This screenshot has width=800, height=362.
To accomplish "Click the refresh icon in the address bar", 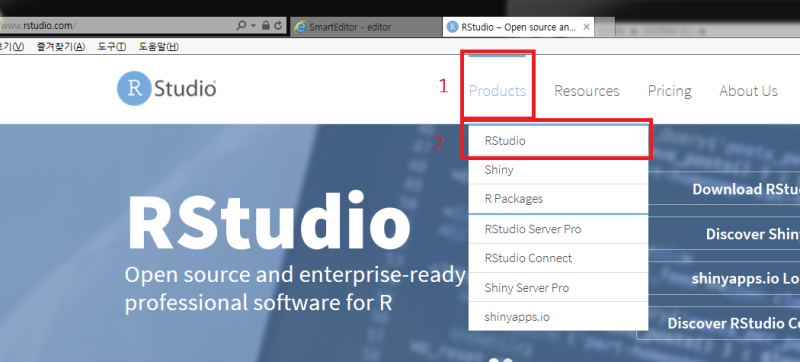I will (278, 25).
